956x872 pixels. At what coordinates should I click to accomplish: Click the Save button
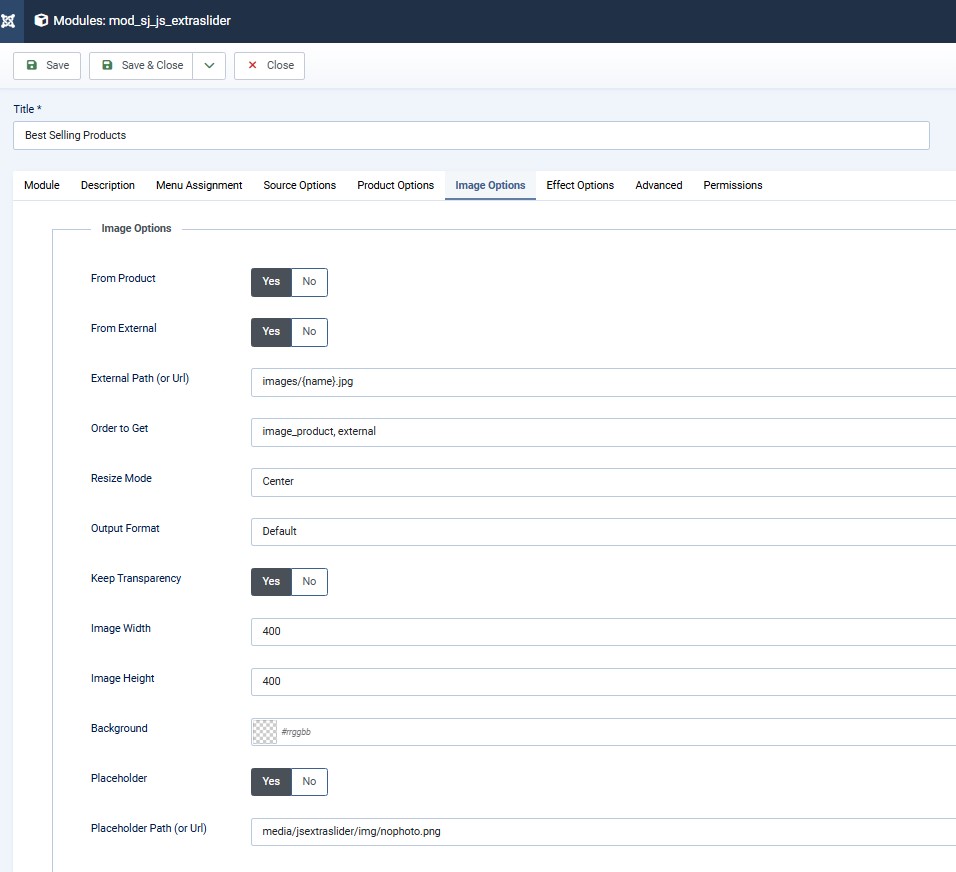point(47,66)
